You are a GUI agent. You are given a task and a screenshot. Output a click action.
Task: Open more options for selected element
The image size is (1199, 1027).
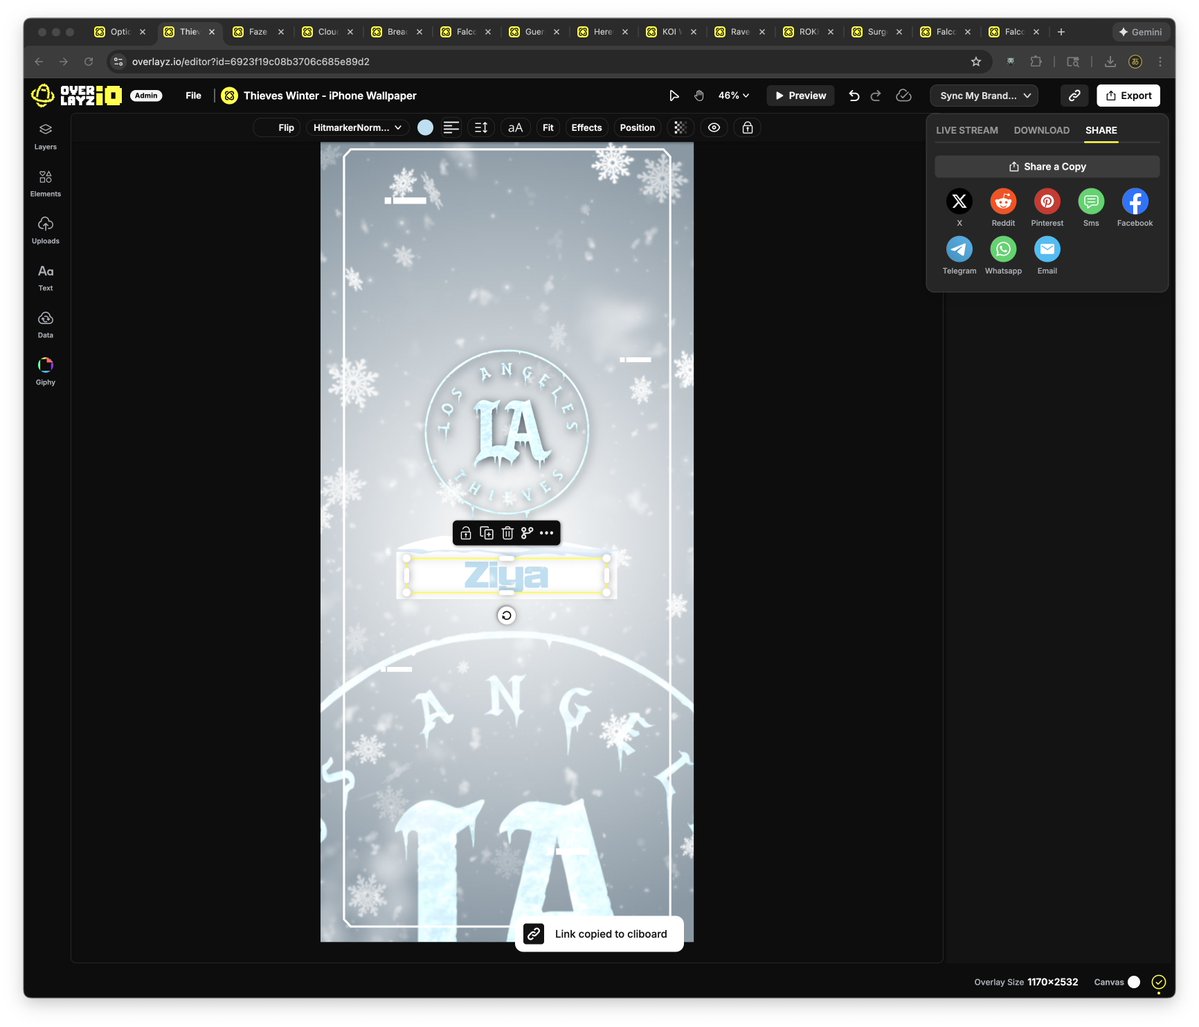(x=547, y=533)
